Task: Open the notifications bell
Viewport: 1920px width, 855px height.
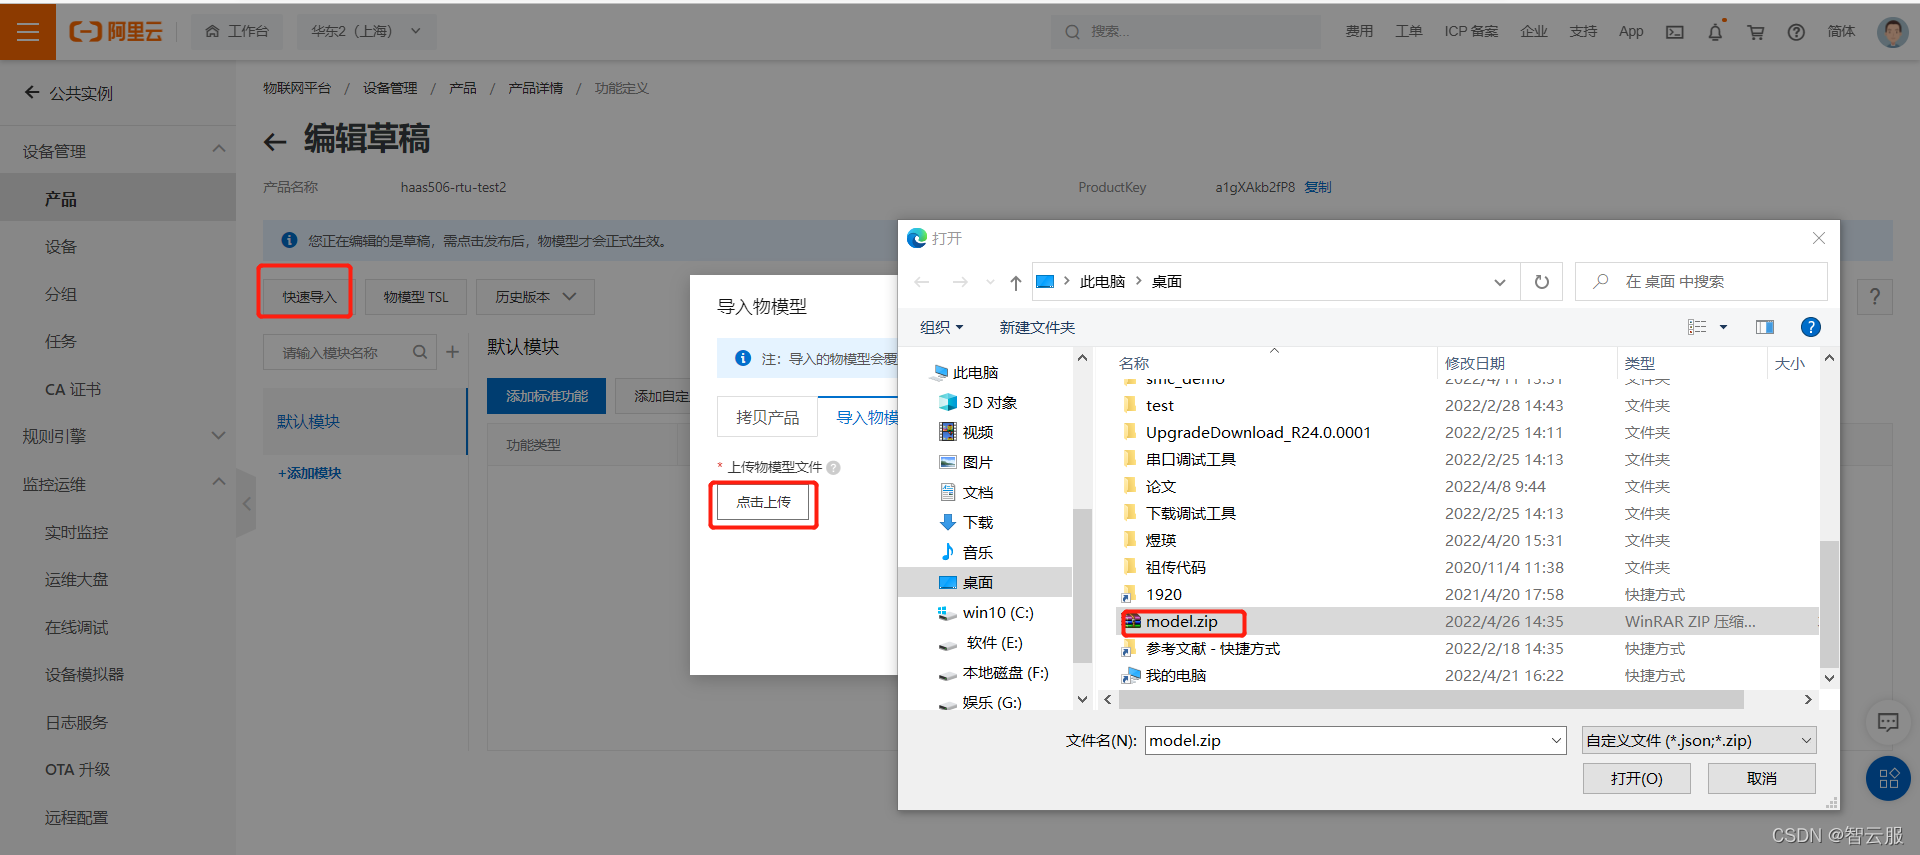Action: (1715, 32)
